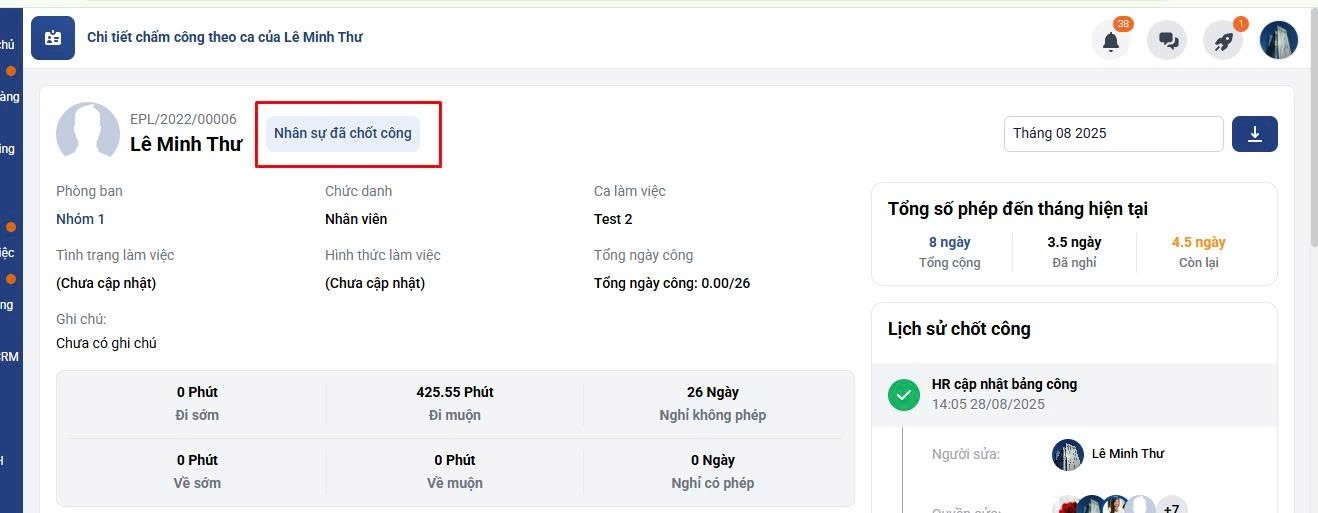The height and width of the screenshot is (513, 1318).
Task: Click the green check icon for HR update
Action: pos(904,395)
